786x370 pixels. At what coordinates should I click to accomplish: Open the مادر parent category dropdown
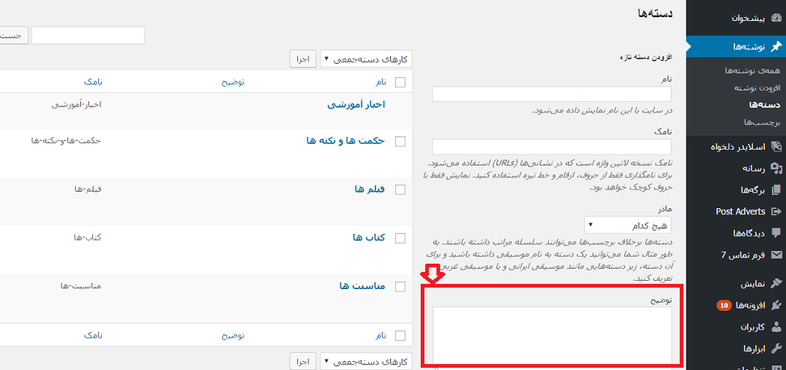pos(628,225)
